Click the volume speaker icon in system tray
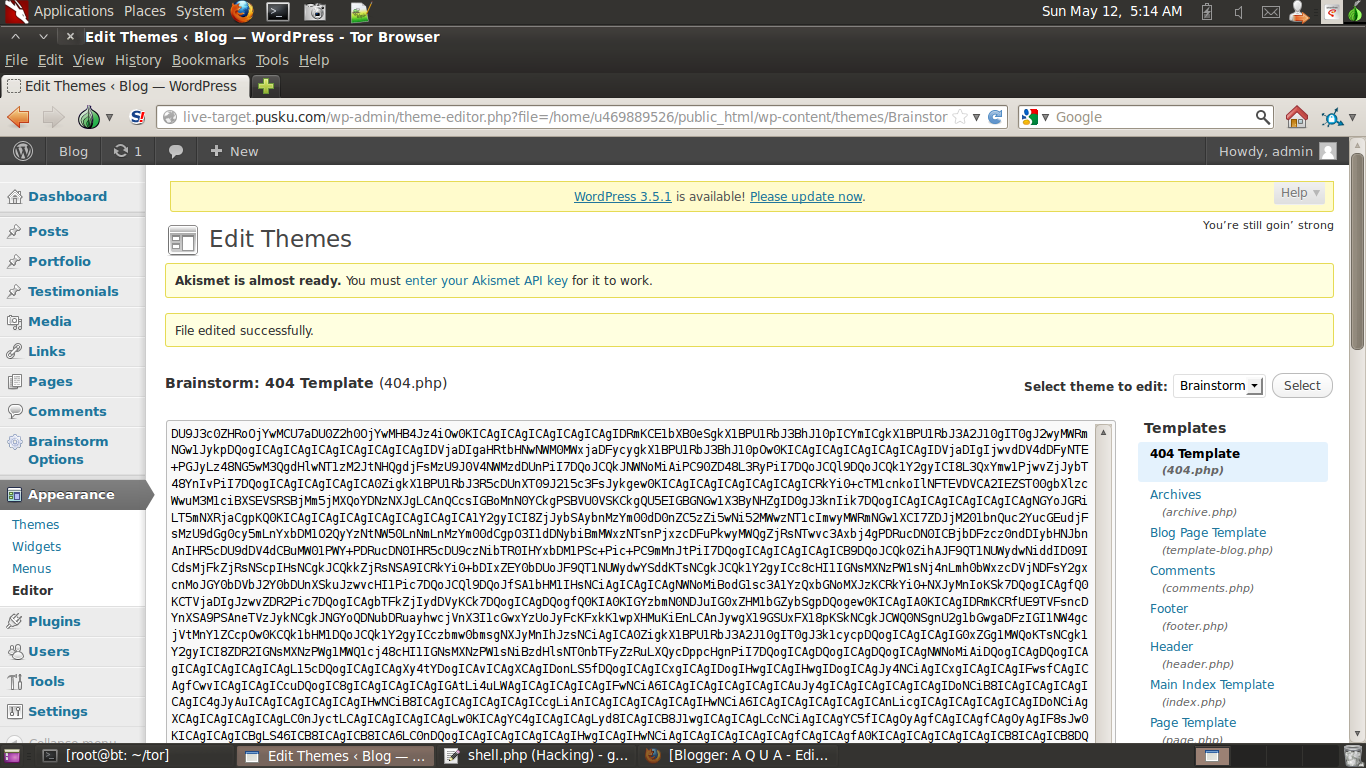The image size is (1366, 768). [x=1239, y=12]
